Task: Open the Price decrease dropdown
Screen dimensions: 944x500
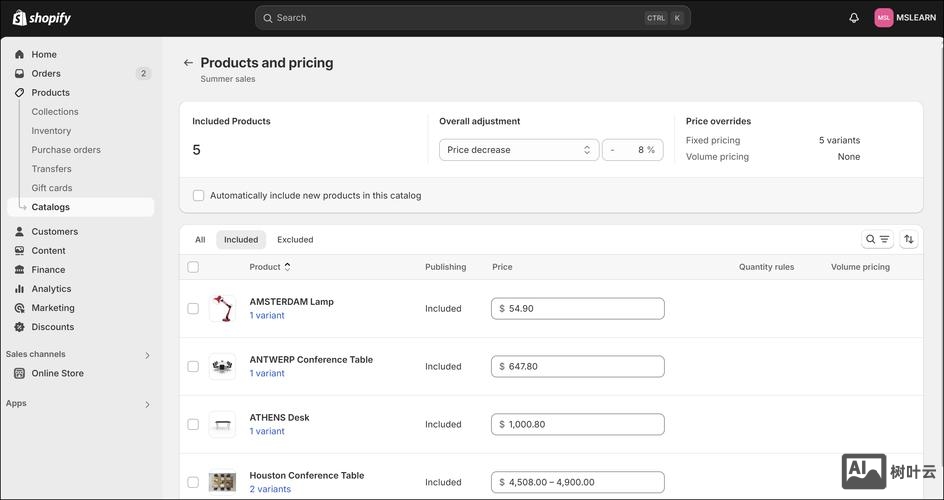Action: coord(519,150)
